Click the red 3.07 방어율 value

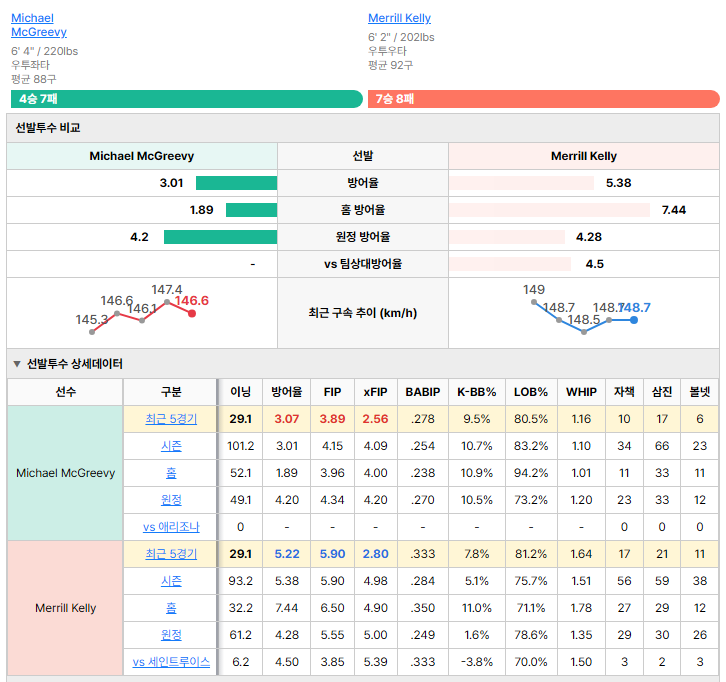pos(287,419)
